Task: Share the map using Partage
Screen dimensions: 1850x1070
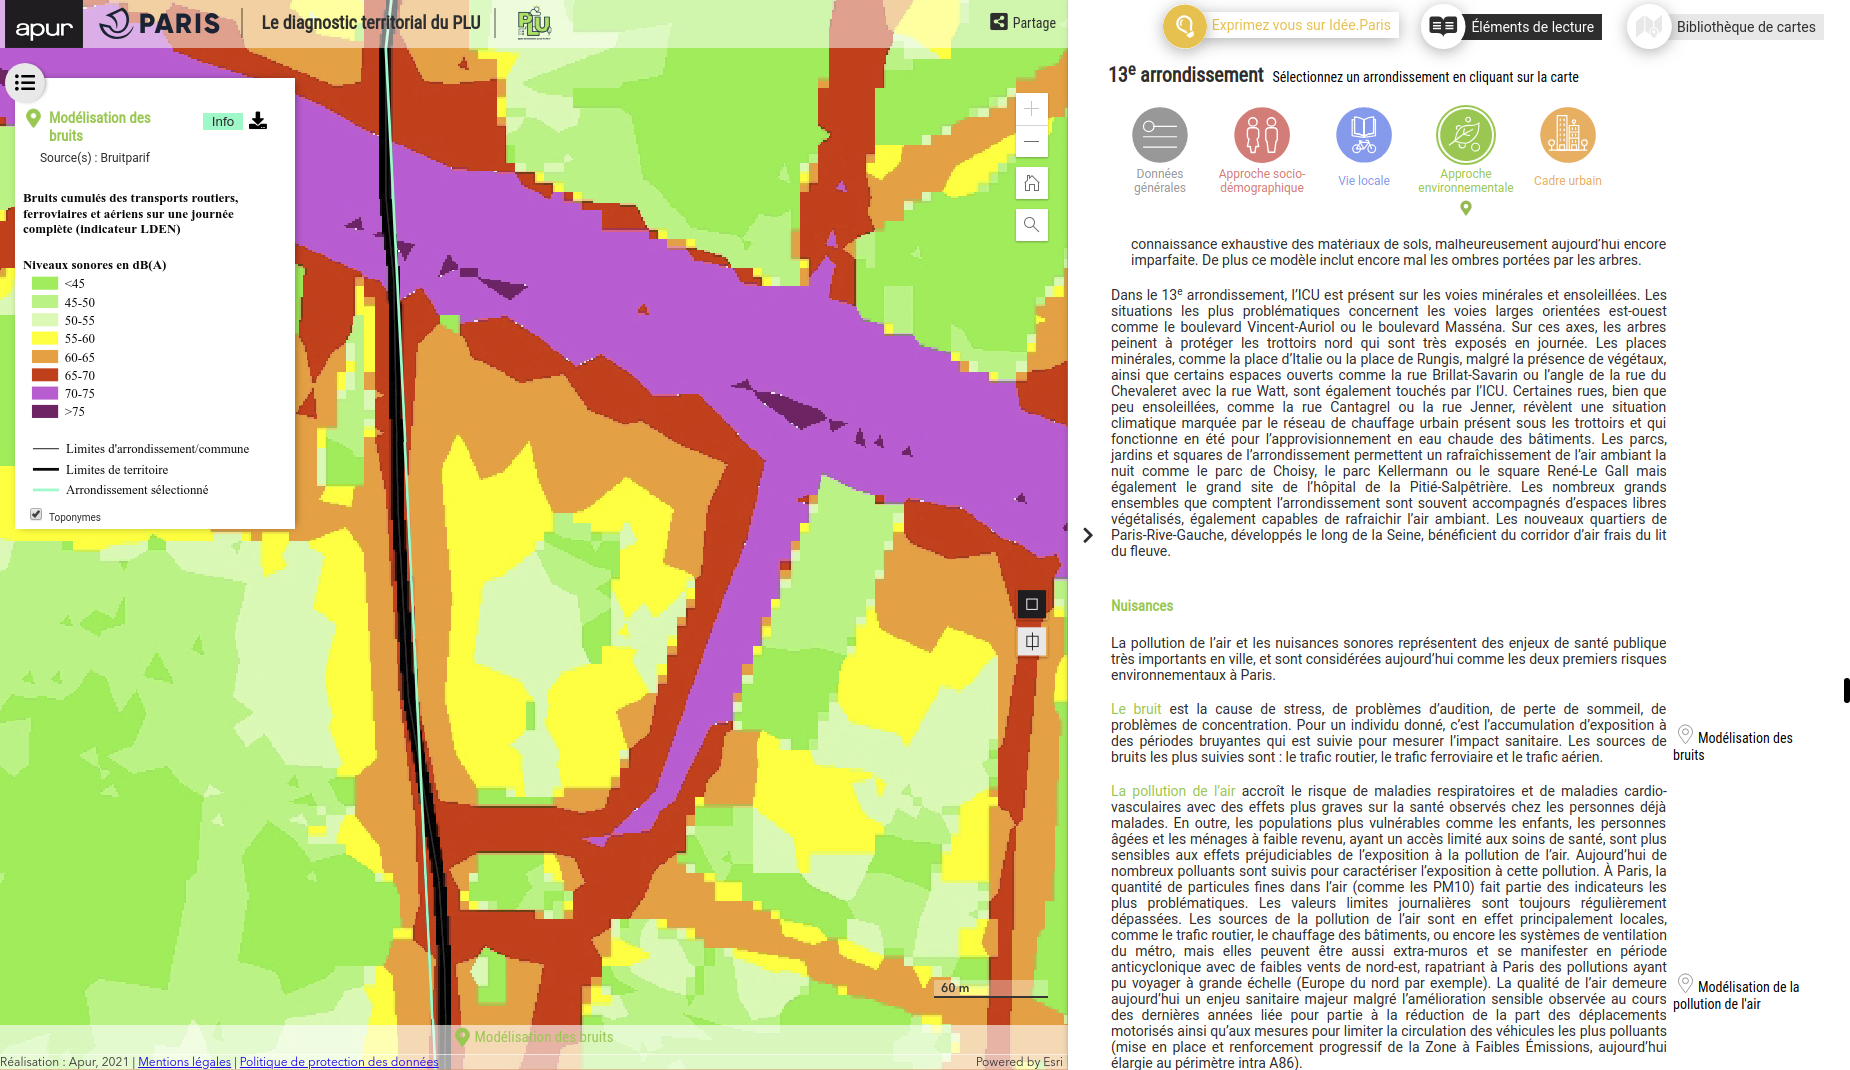Action: (1023, 23)
